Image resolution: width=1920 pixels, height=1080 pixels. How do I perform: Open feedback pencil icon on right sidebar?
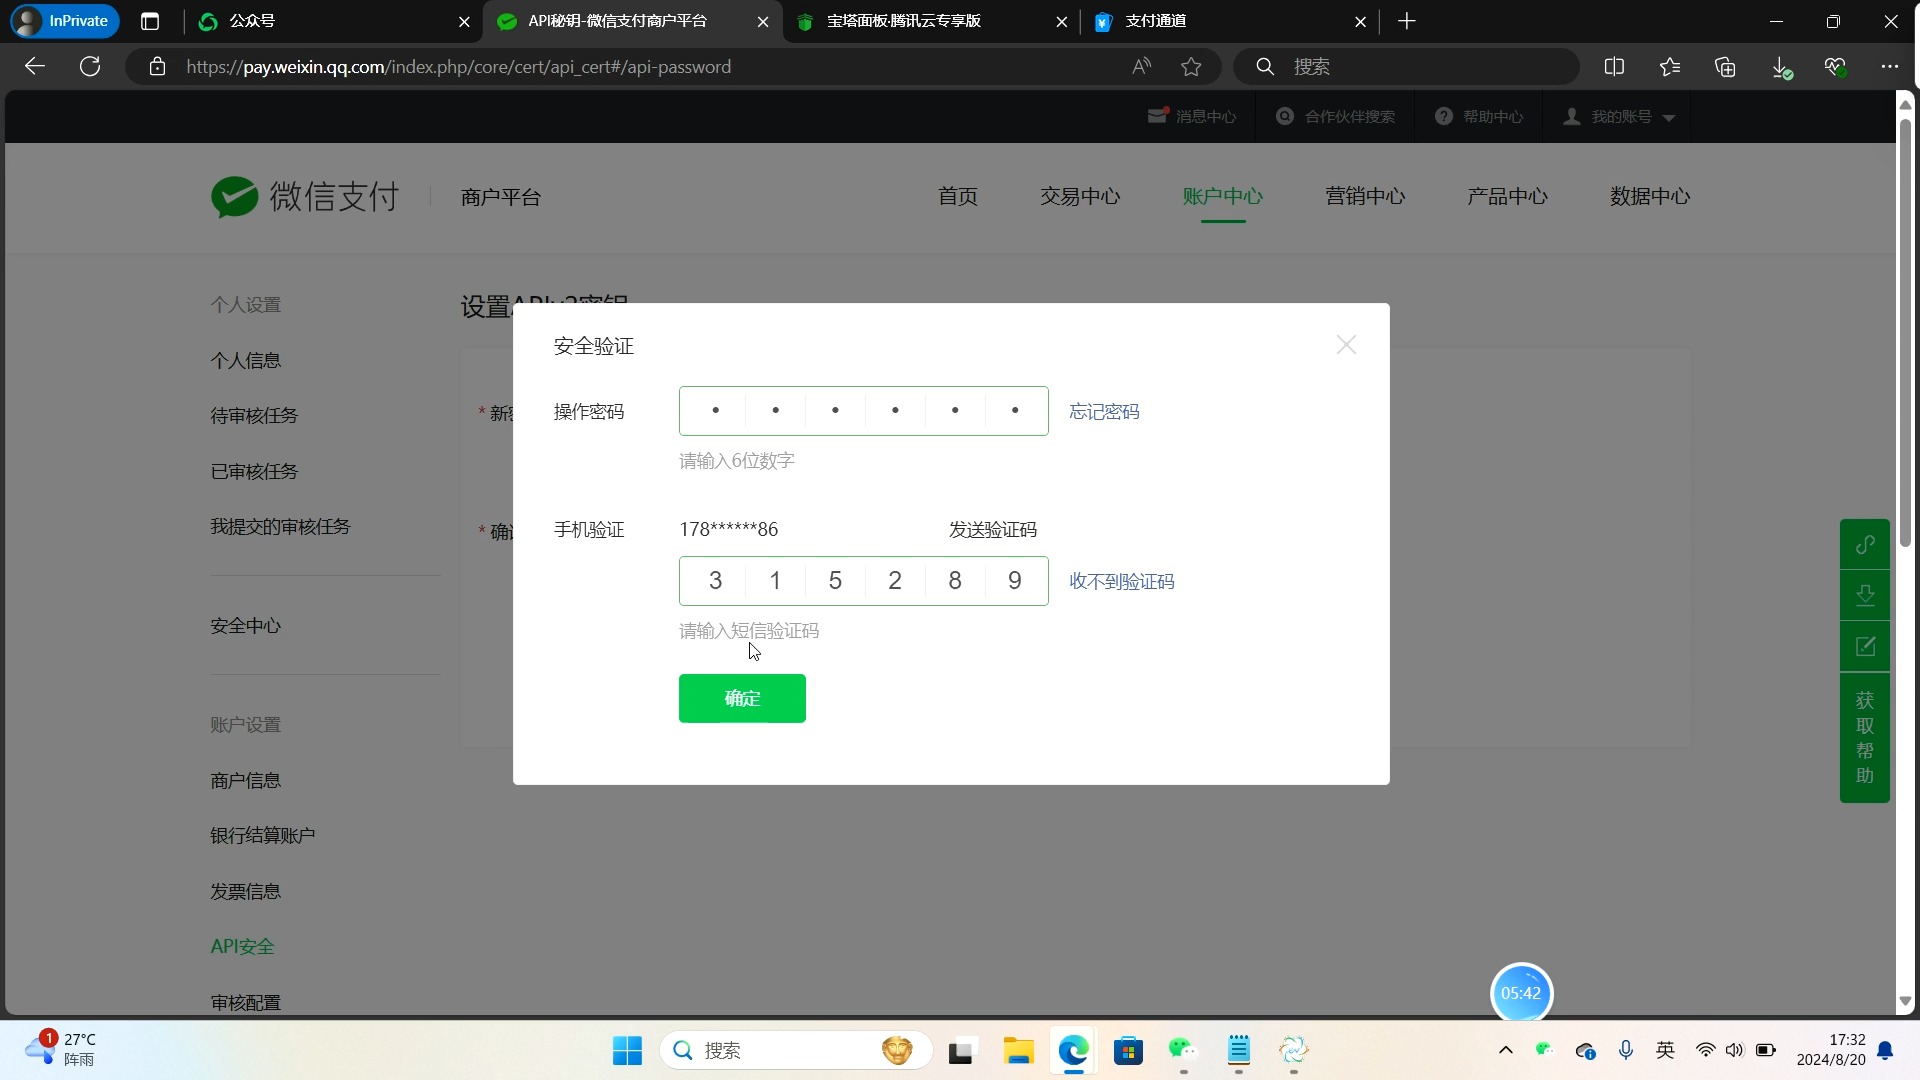(x=1865, y=646)
